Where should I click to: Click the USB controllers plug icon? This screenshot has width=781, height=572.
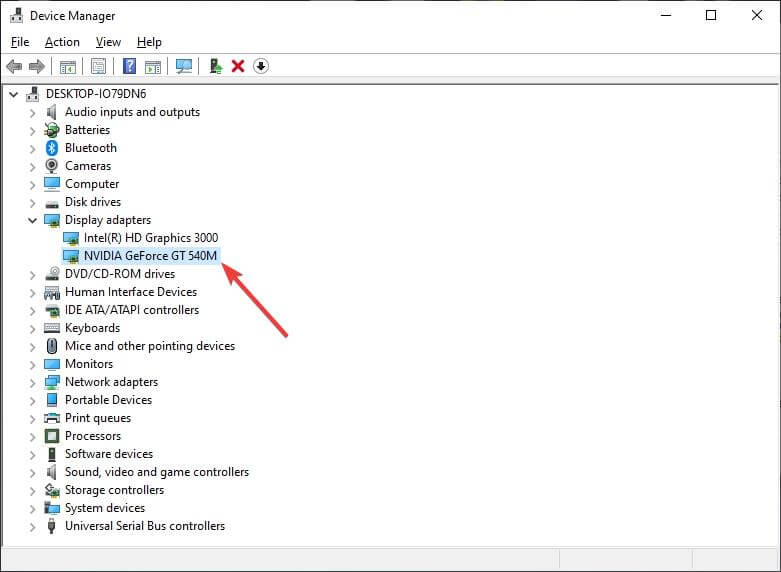51,526
